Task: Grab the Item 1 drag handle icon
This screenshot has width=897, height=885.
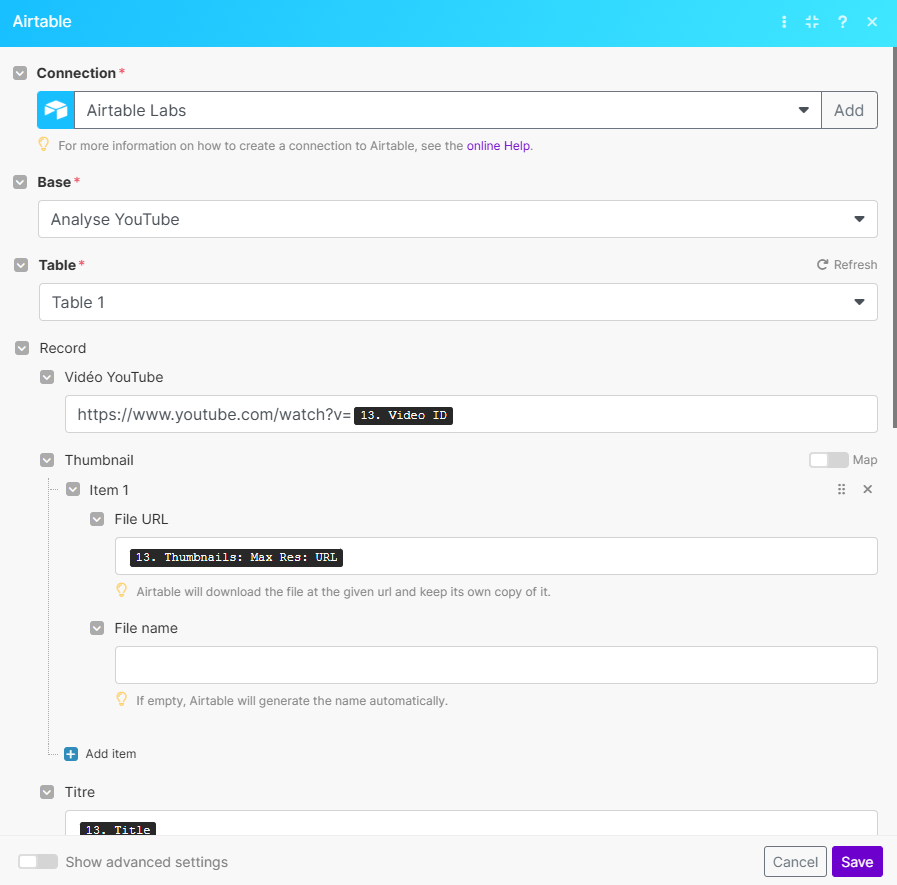Action: click(841, 489)
